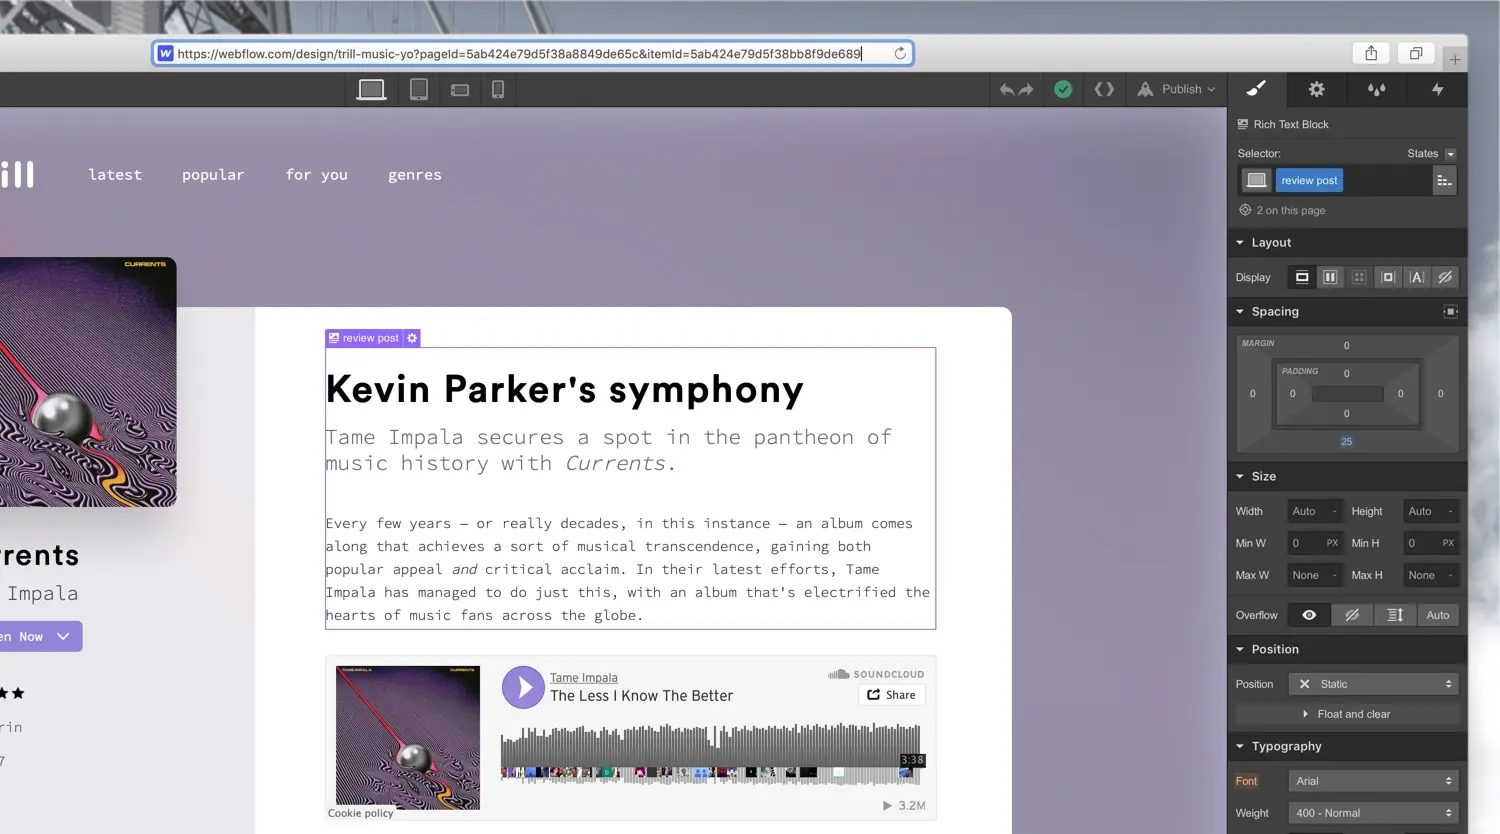
Task: Set overflow to Auto
Action: 1438,615
